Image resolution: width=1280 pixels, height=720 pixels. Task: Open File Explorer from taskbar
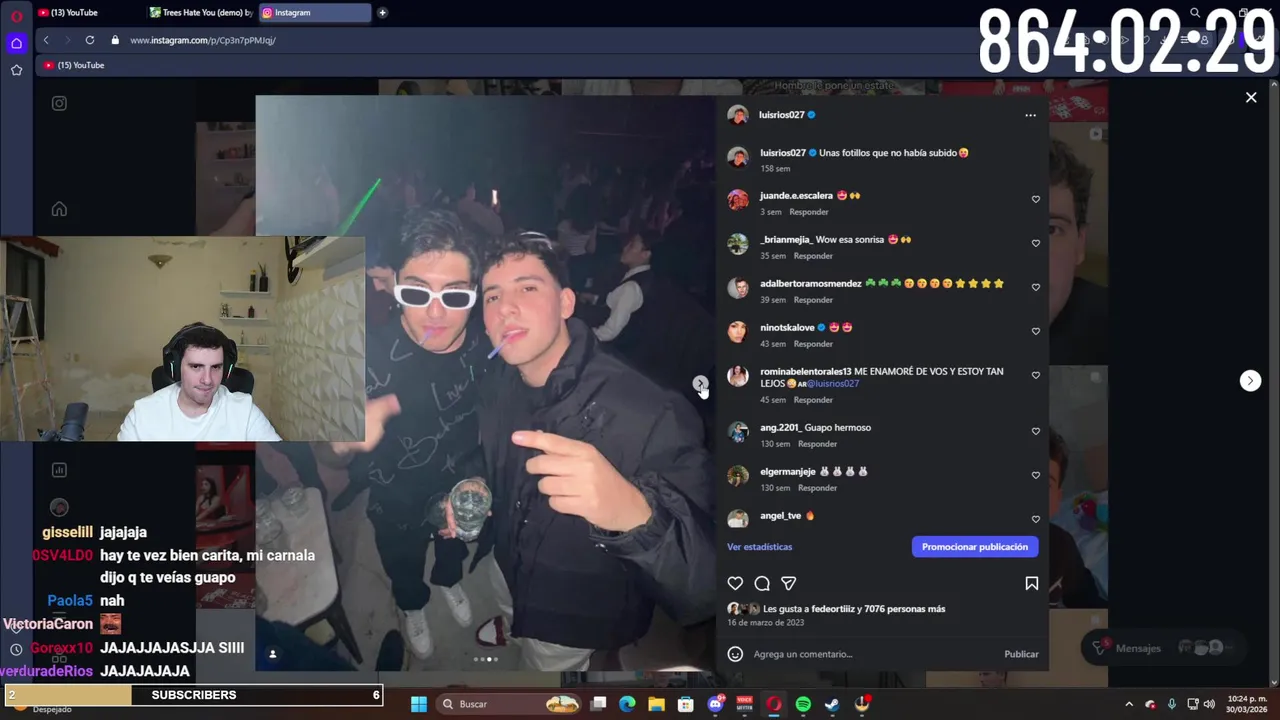656,704
